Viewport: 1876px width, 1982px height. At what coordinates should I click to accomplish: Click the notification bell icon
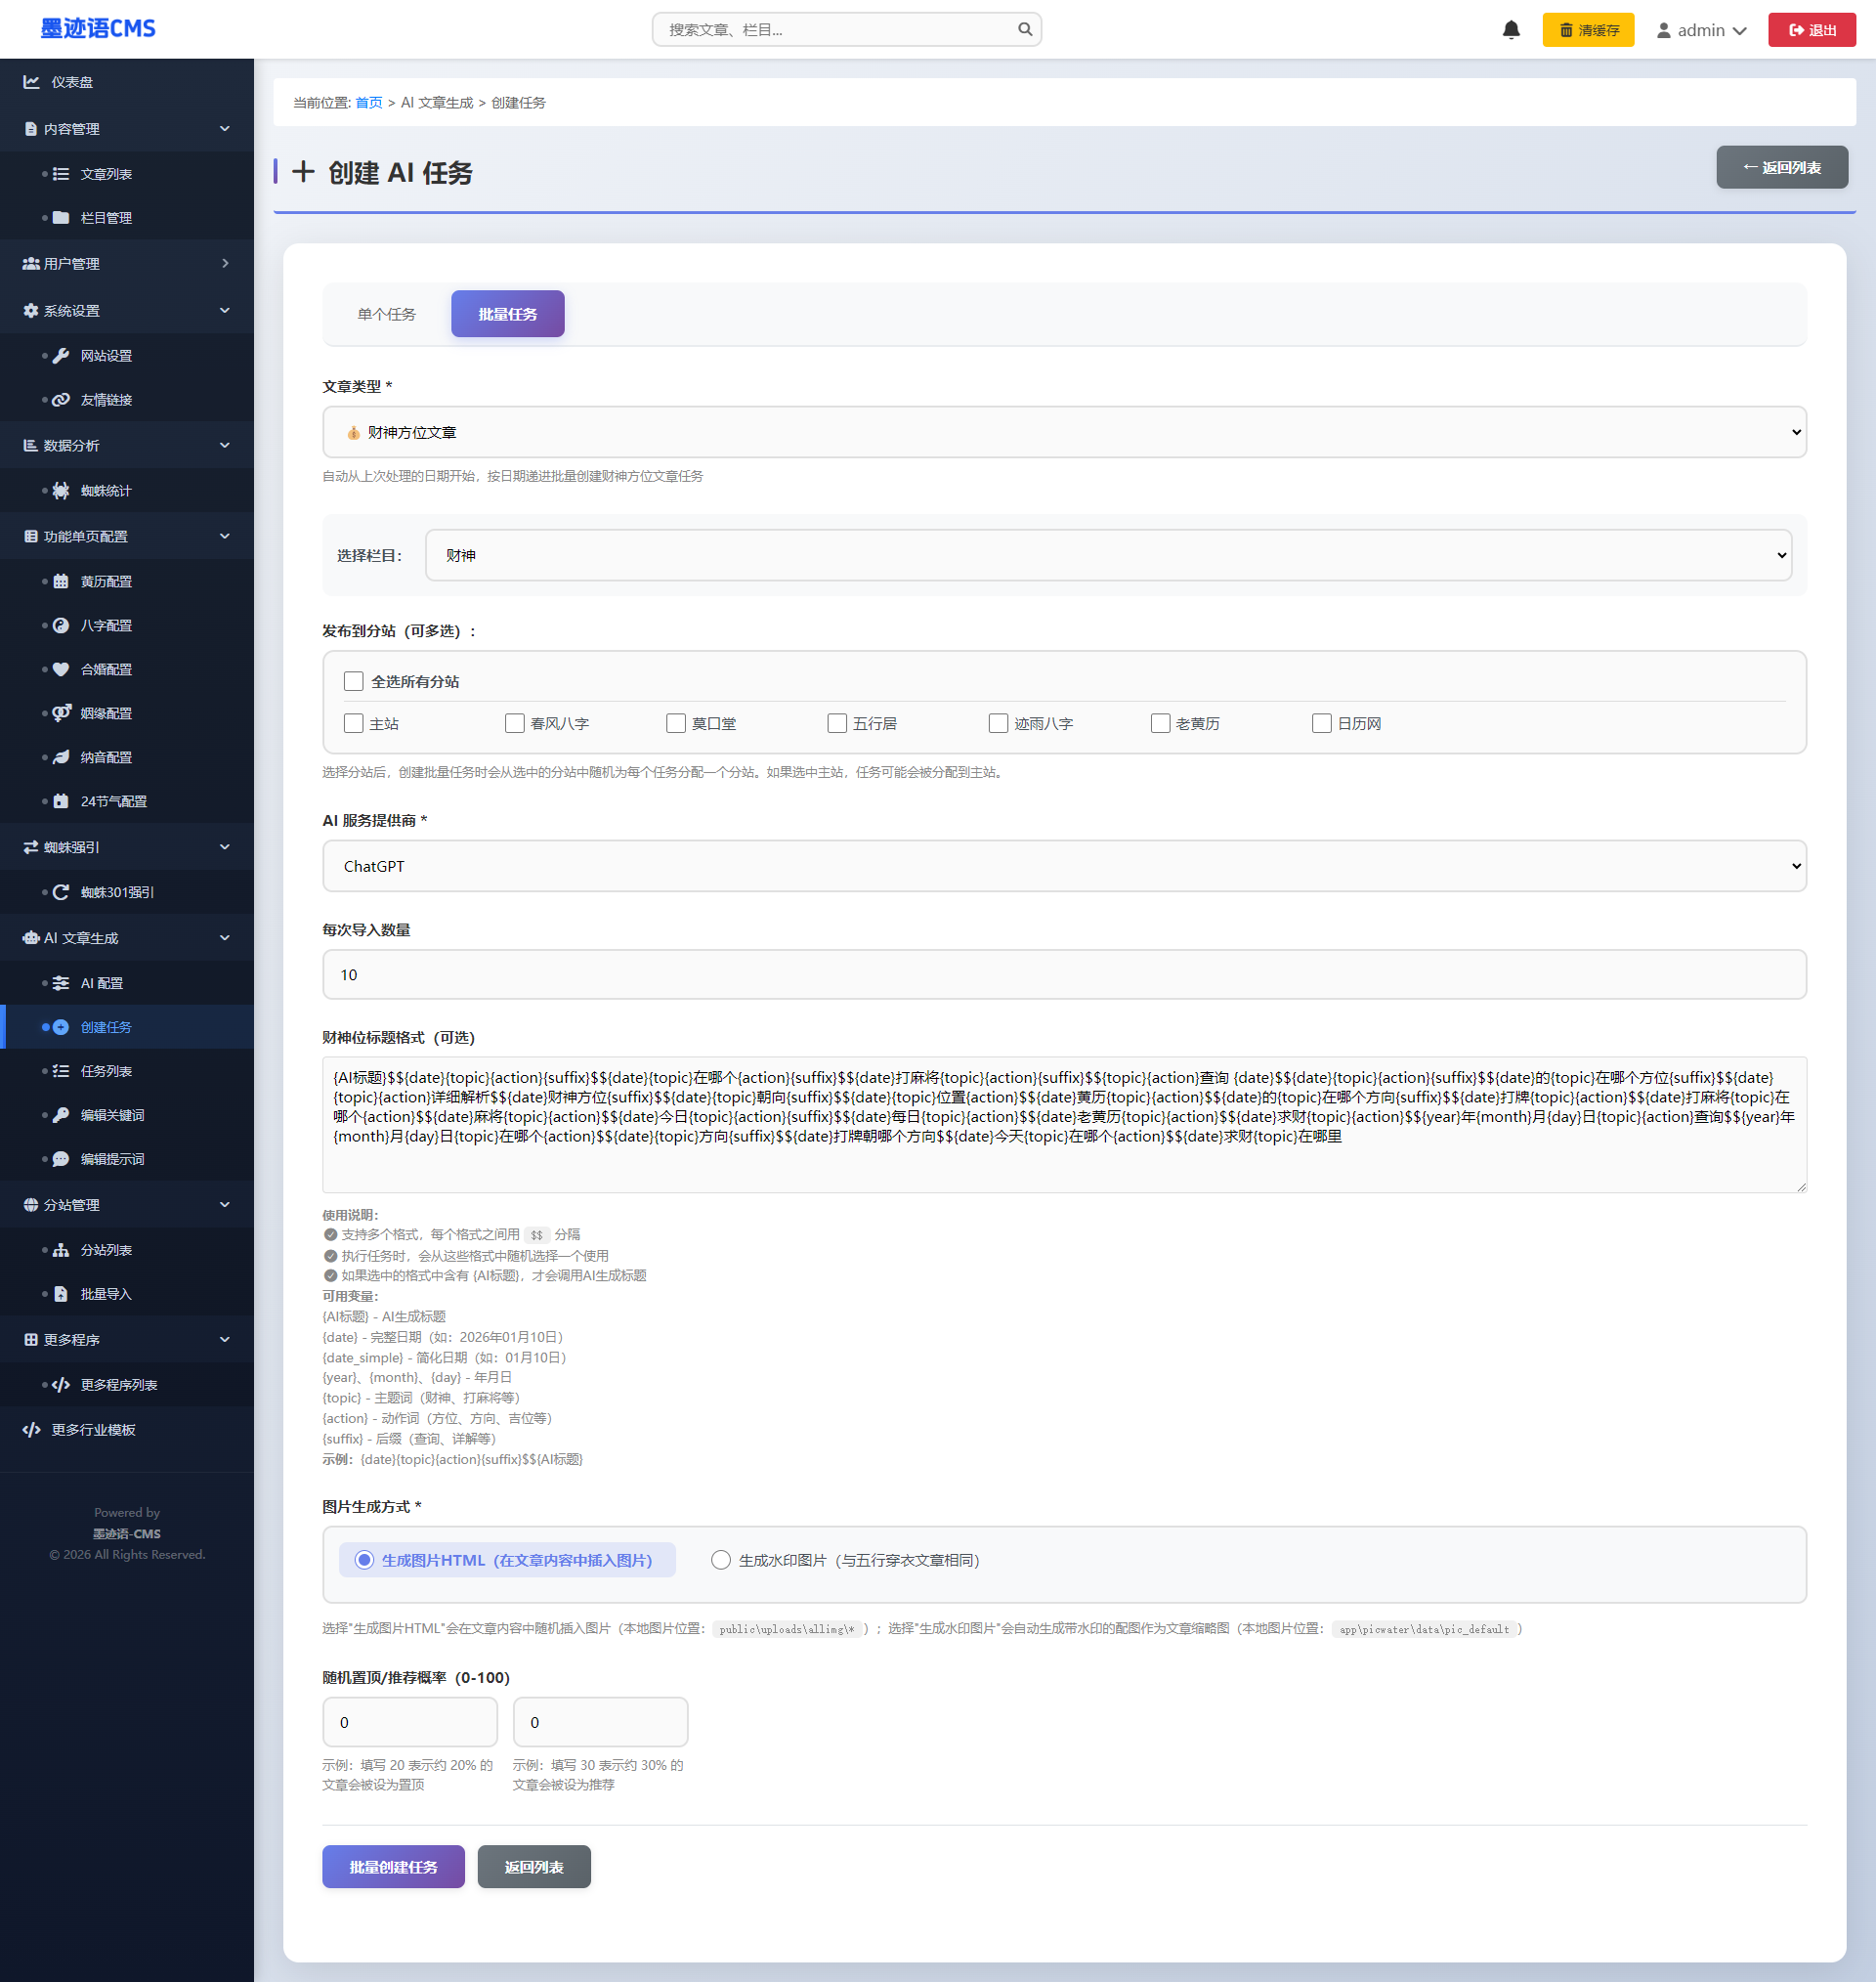tap(1511, 30)
